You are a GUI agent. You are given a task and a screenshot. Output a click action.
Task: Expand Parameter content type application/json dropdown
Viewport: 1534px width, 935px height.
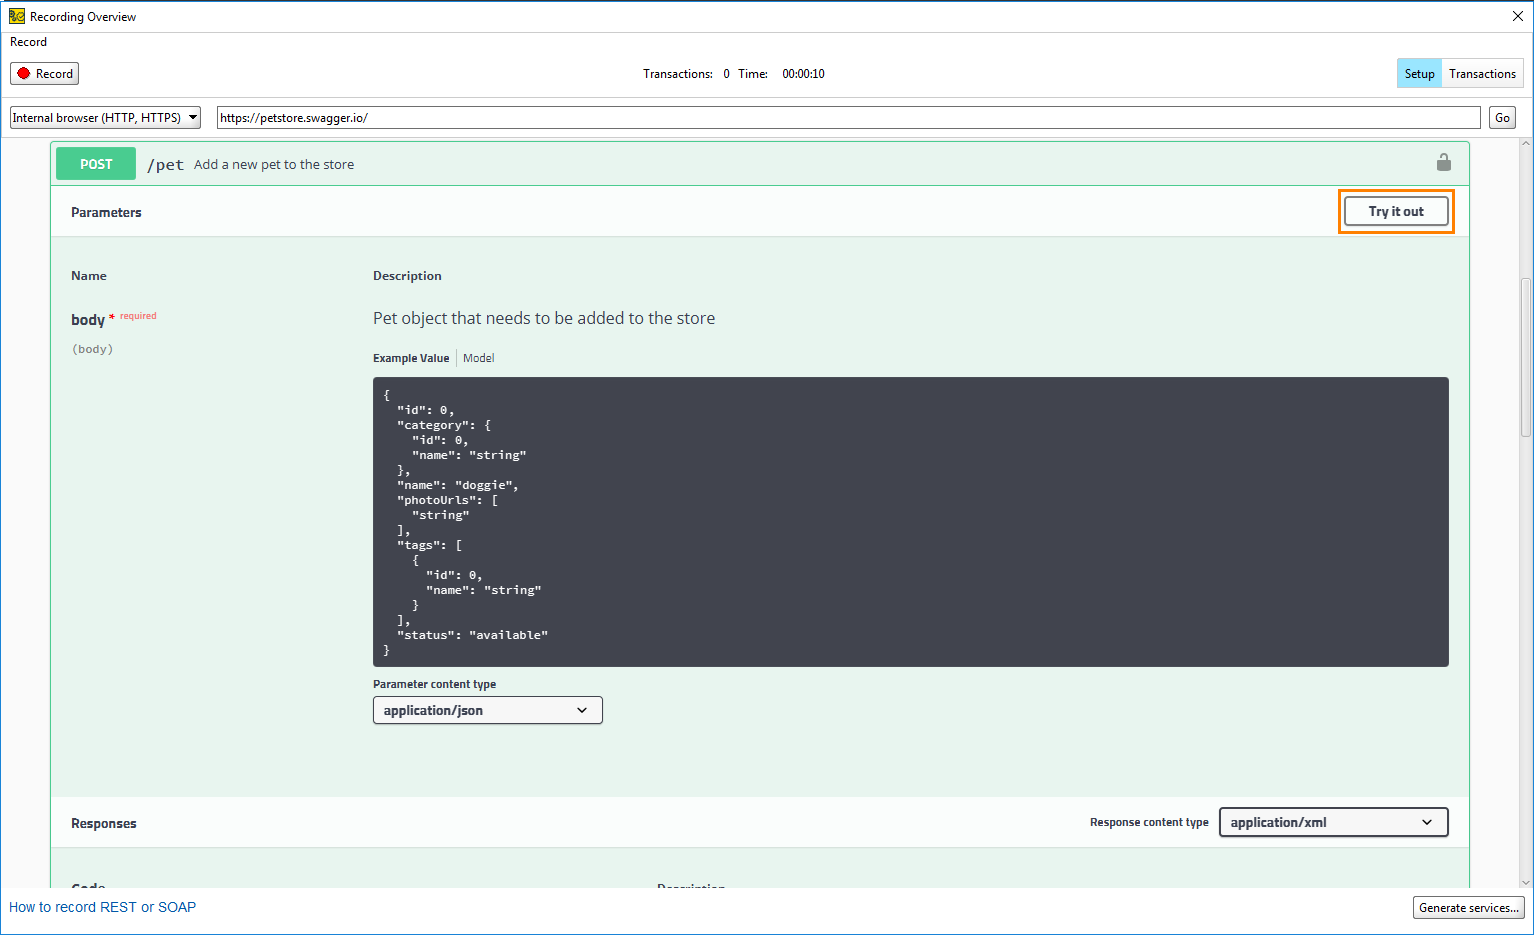pos(487,710)
